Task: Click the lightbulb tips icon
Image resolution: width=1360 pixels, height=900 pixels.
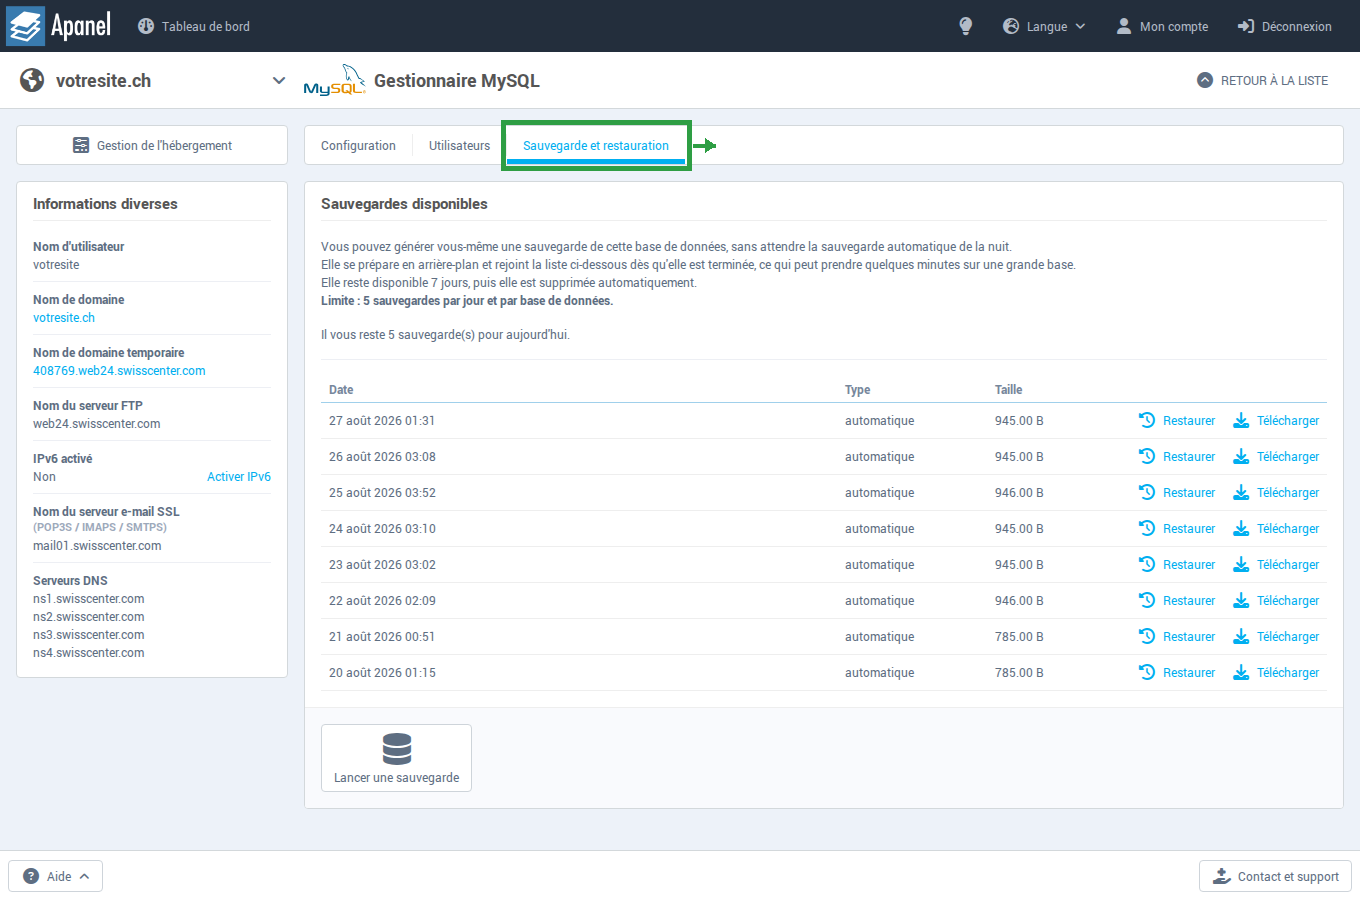Action: point(965,26)
